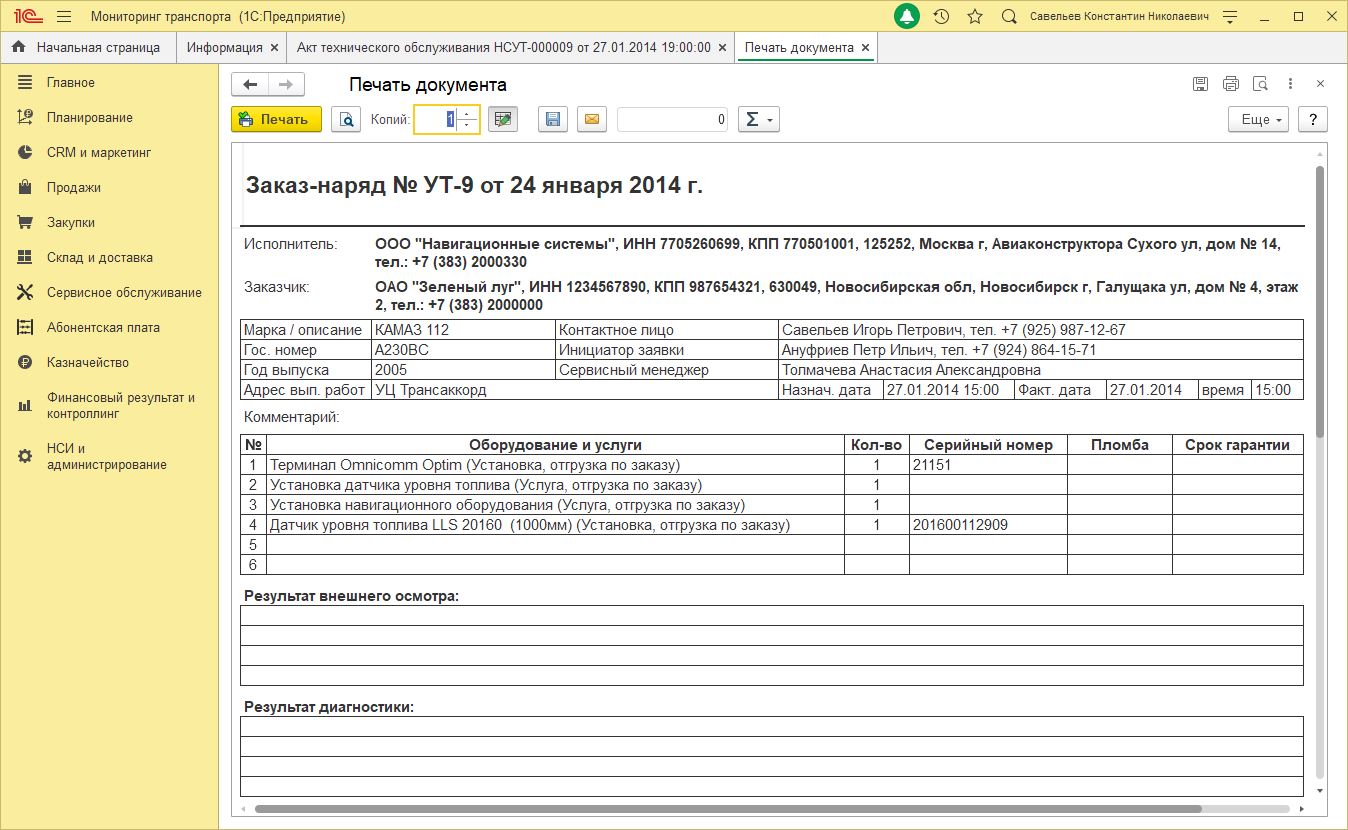Send document by email envelope icon
The image size is (1348, 830).
(591, 119)
